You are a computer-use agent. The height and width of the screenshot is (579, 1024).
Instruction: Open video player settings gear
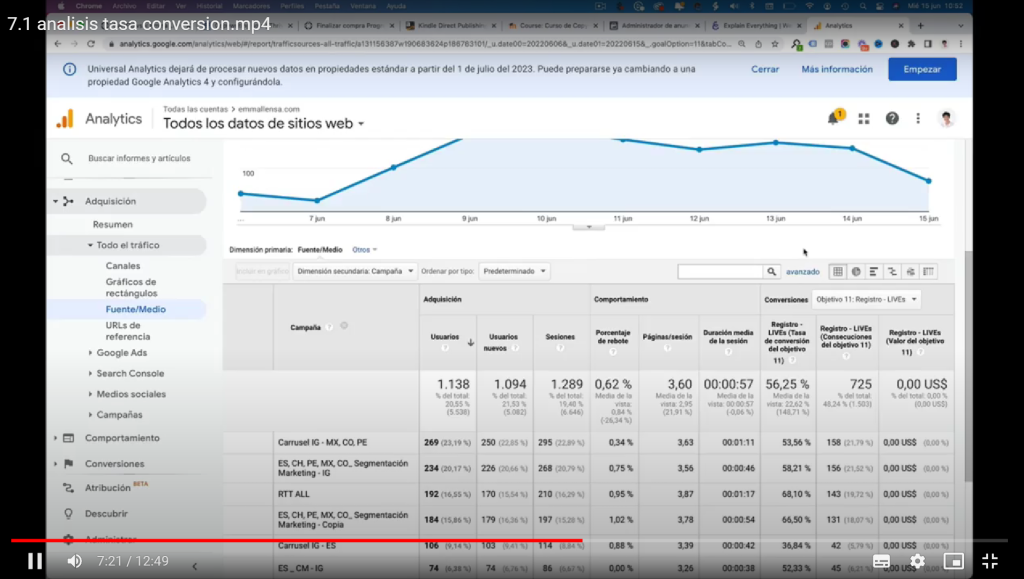click(918, 561)
